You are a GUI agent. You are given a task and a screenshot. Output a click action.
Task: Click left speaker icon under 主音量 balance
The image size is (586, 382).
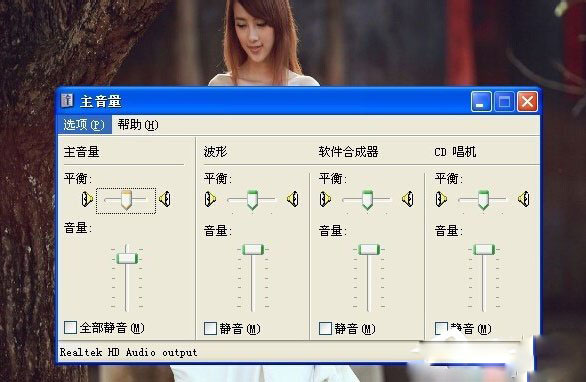point(87,199)
